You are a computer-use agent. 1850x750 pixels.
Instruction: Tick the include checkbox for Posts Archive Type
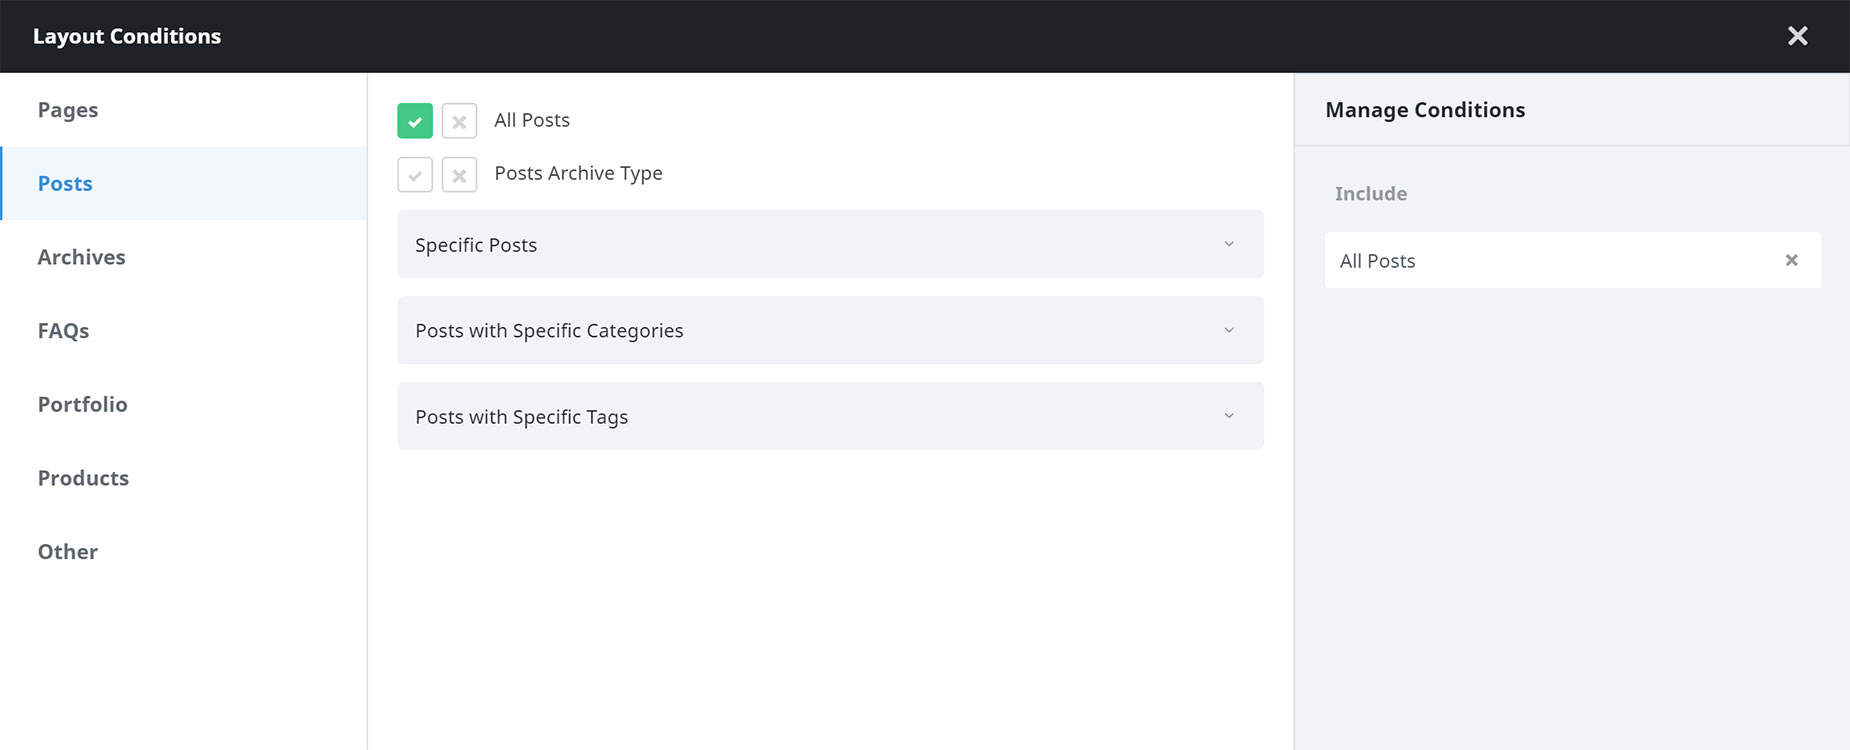tap(415, 175)
